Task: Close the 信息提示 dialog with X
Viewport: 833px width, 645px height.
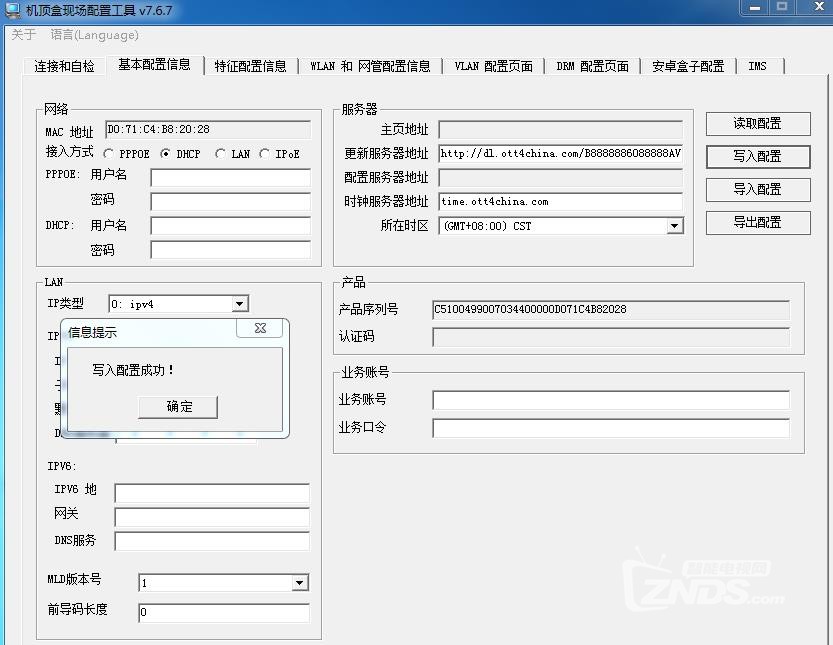Action: 260,328
